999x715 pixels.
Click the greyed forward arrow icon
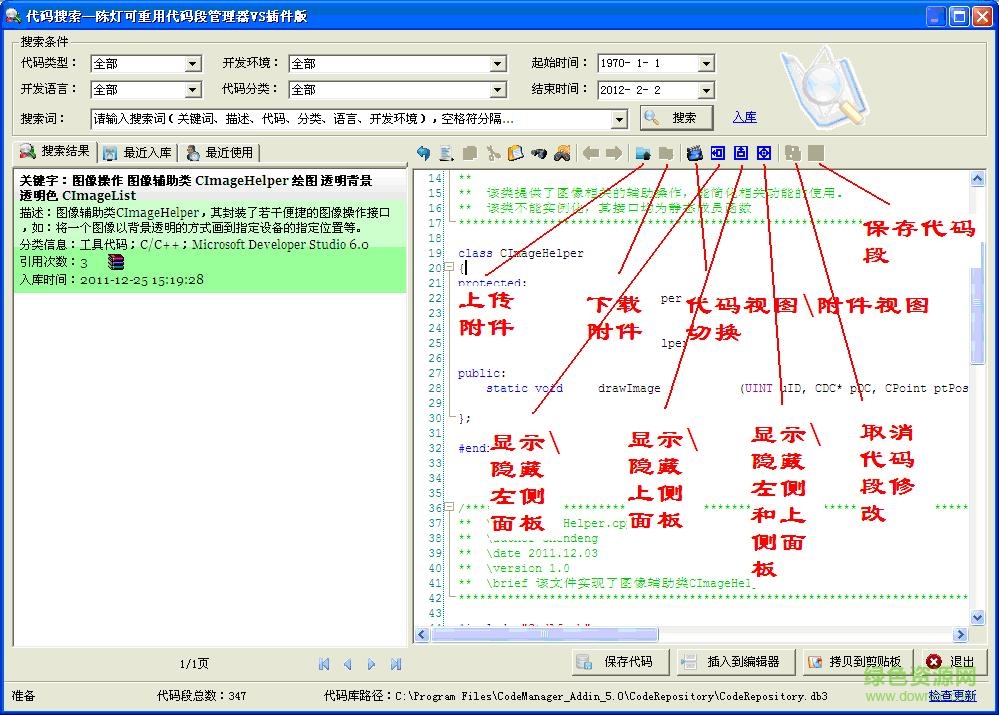pos(614,153)
